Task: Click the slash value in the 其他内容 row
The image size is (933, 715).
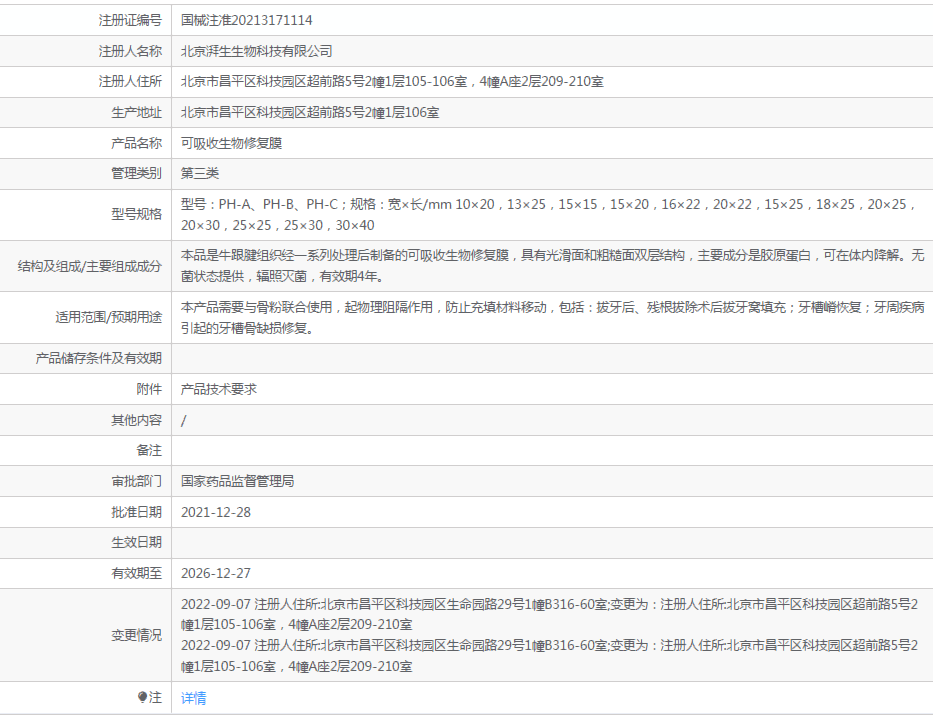Action: point(184,421)
